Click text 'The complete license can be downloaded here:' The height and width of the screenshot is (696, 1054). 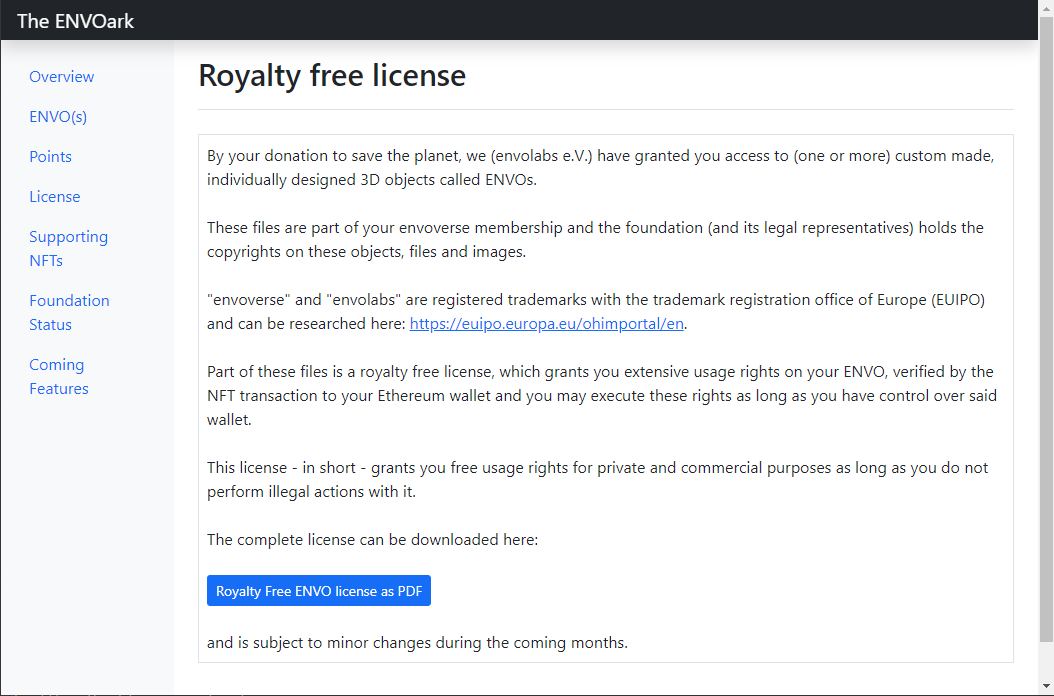[x=372, y=539]
